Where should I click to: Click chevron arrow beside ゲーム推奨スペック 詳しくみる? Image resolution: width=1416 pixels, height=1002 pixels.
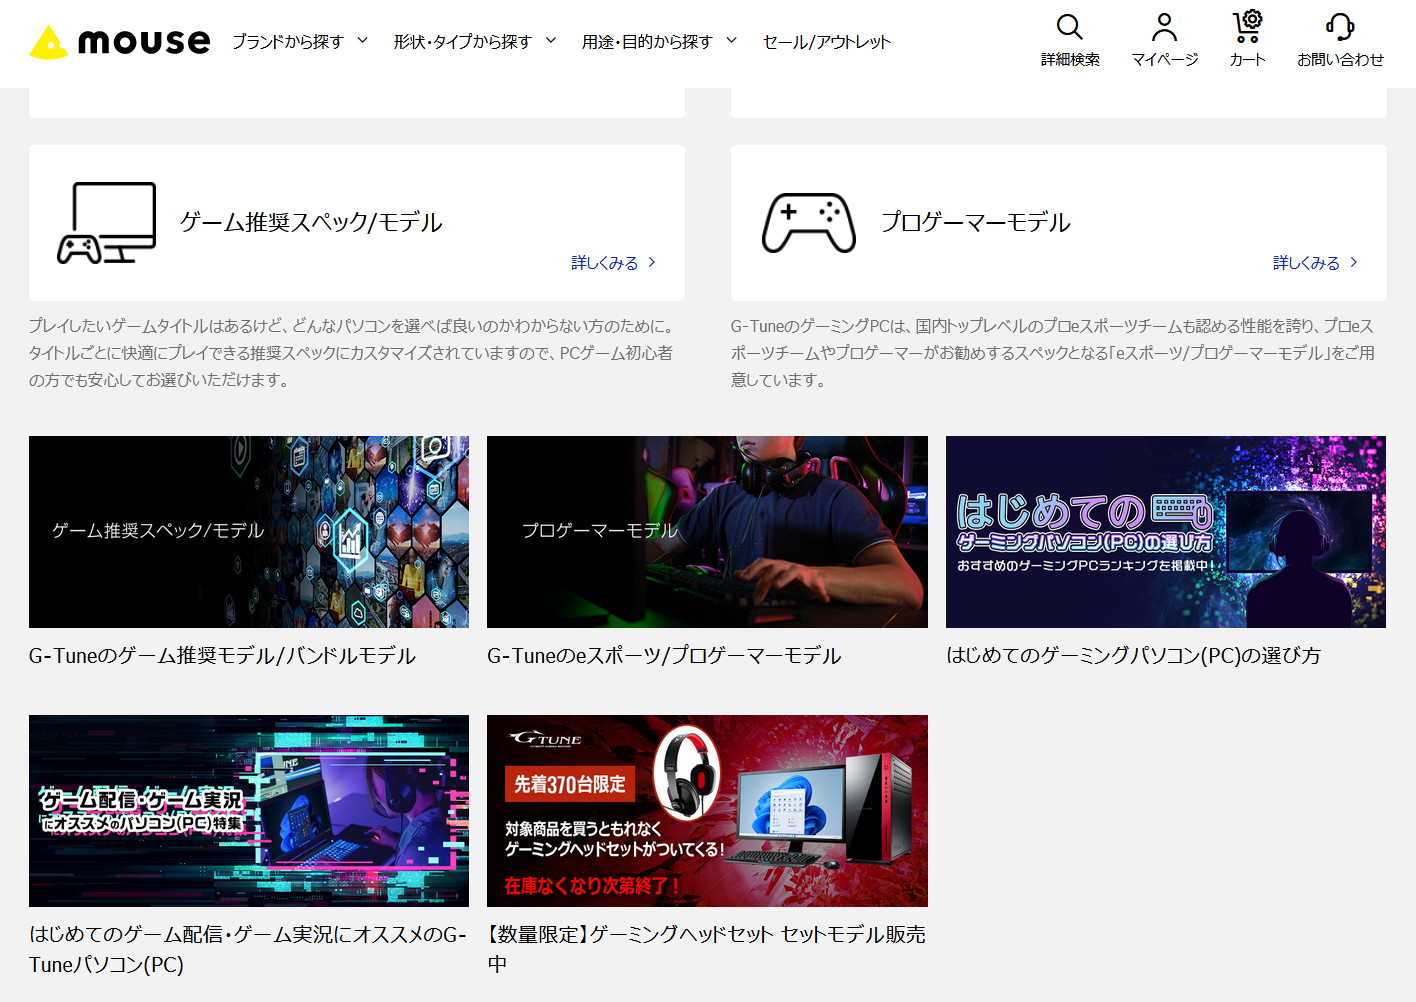click(x=652, y=262)
